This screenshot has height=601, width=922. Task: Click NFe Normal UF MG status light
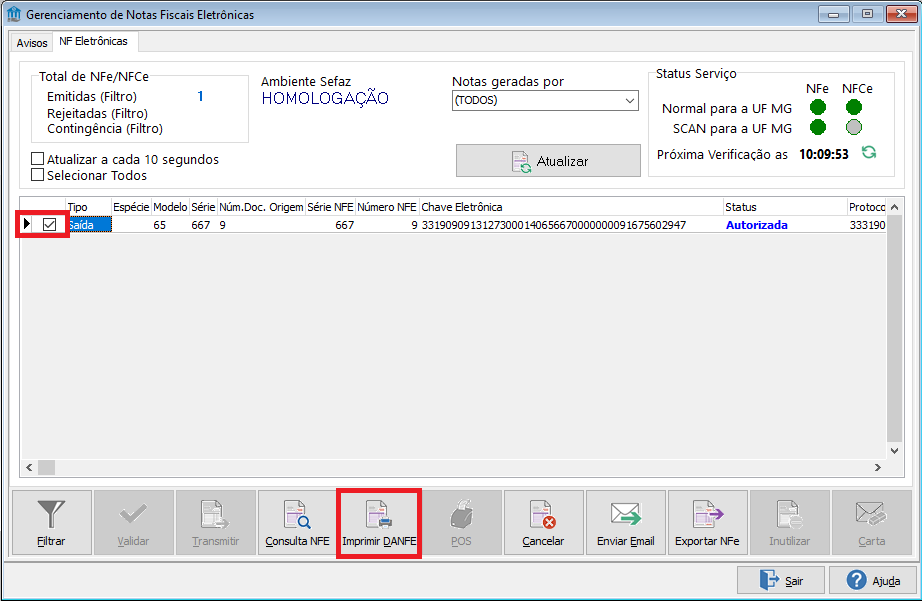818,107
